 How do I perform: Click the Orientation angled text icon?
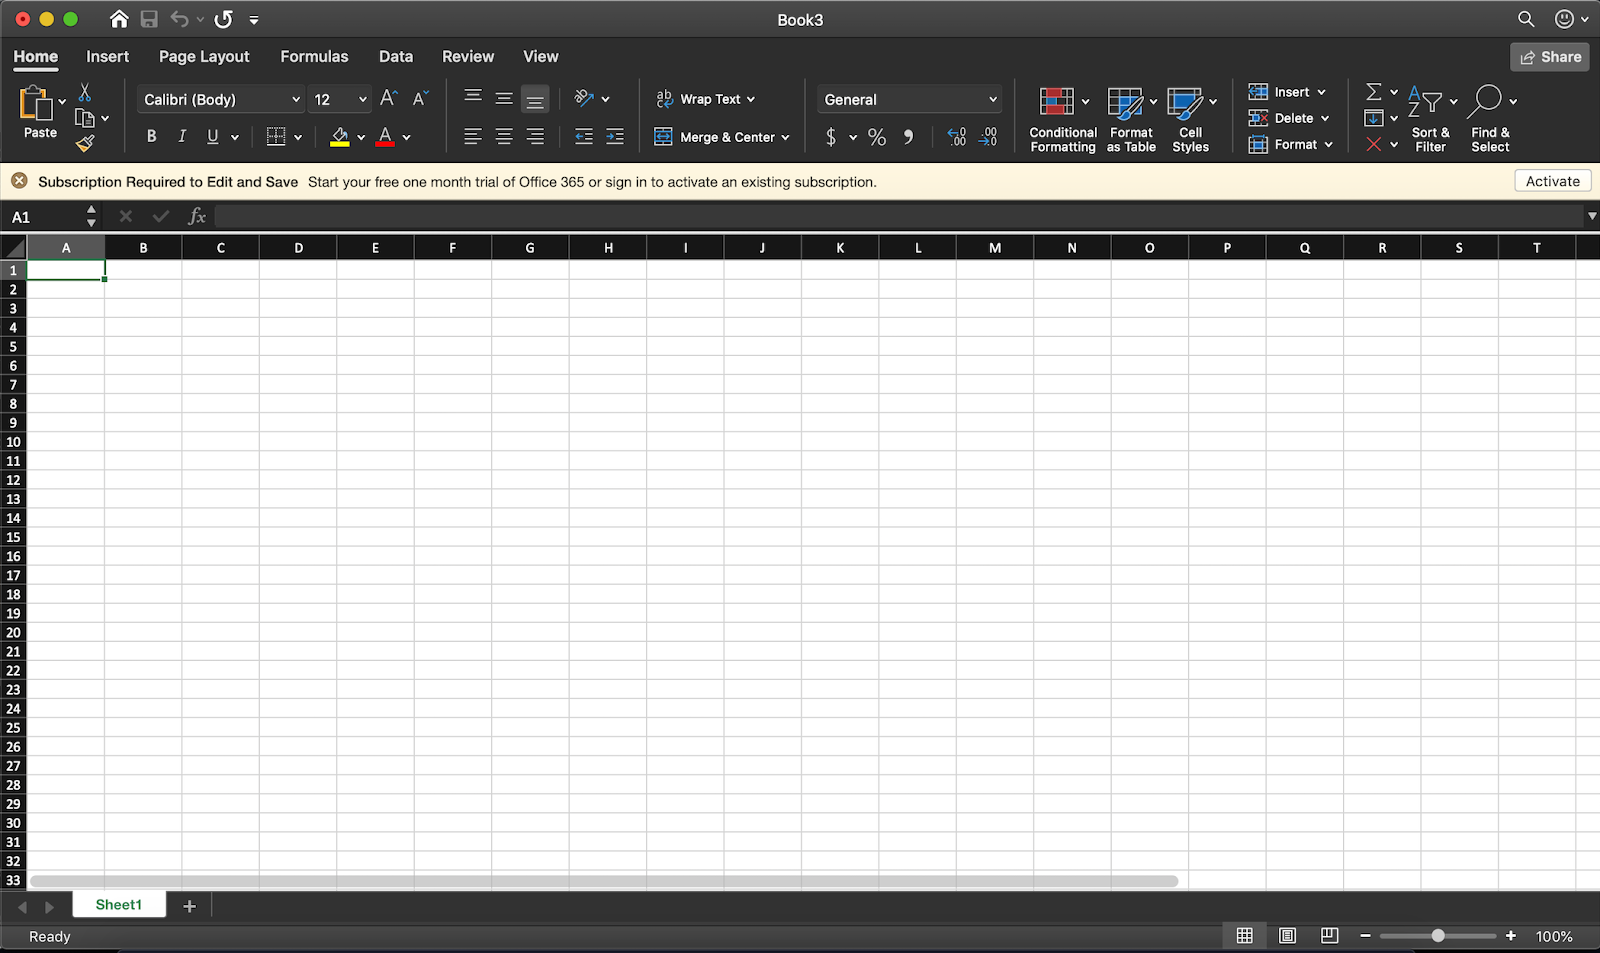[585, 98]
